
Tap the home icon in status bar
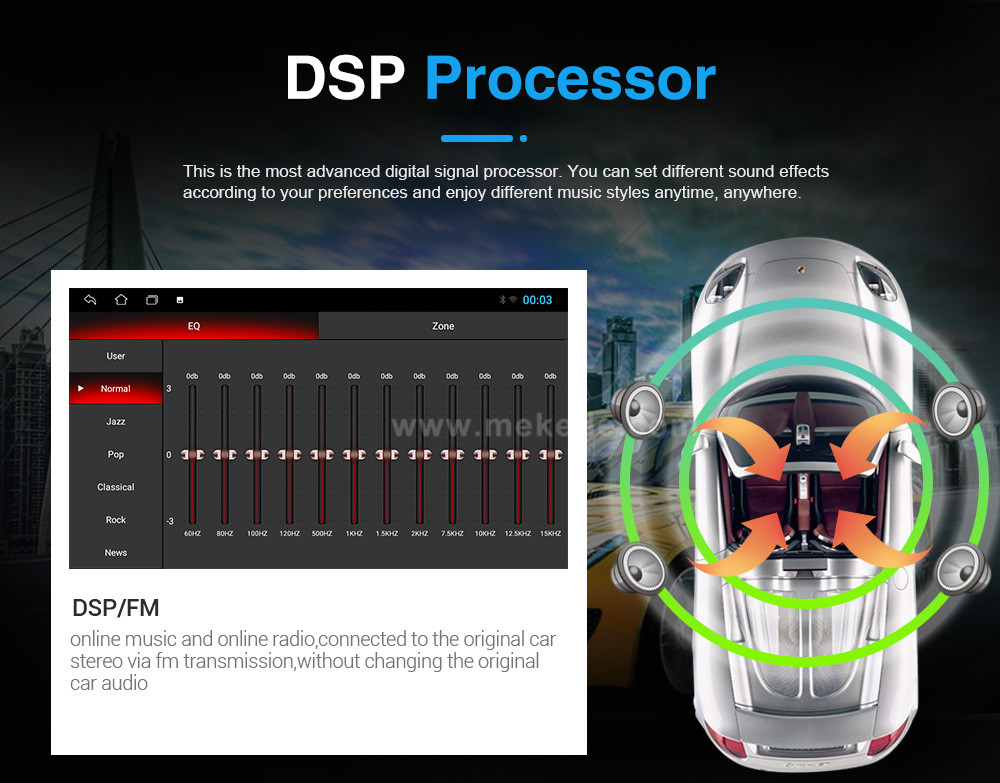tap(121, 300)
